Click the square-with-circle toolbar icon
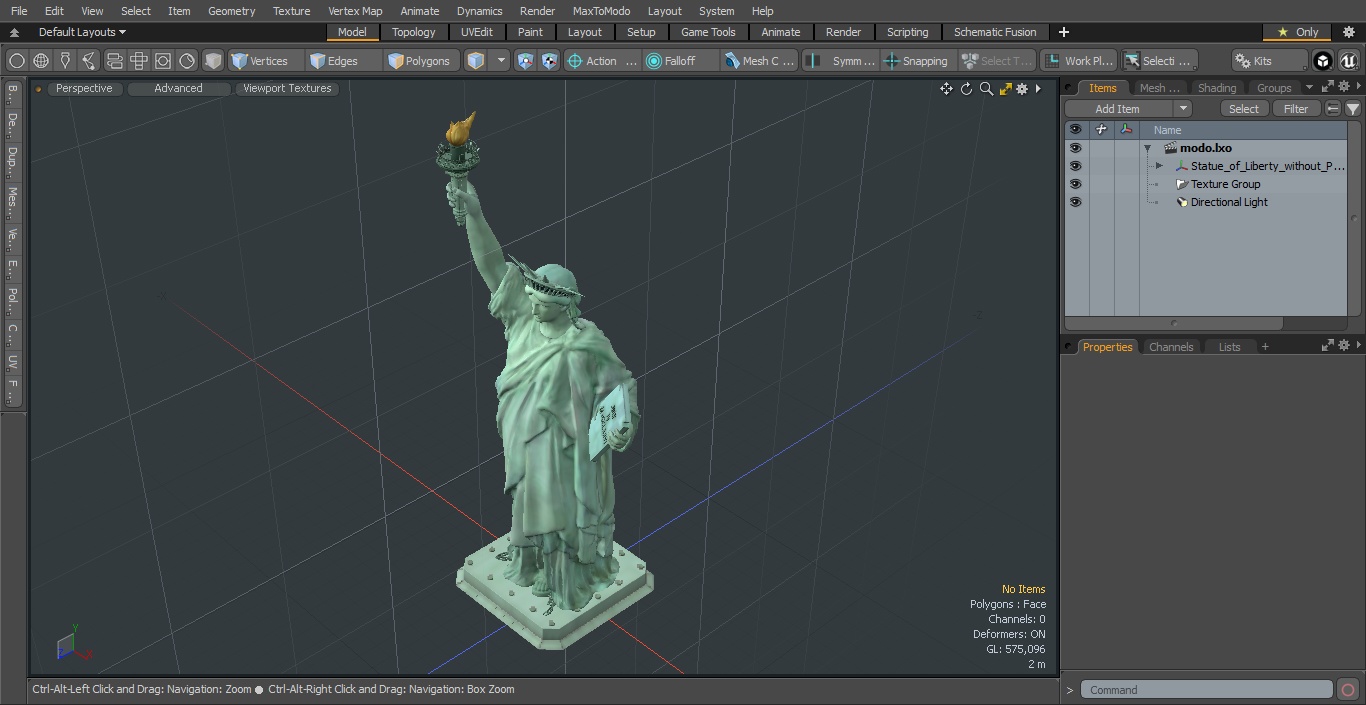Image resolution: width=1366 pixels, height=705 pixels. click(162, 61)
